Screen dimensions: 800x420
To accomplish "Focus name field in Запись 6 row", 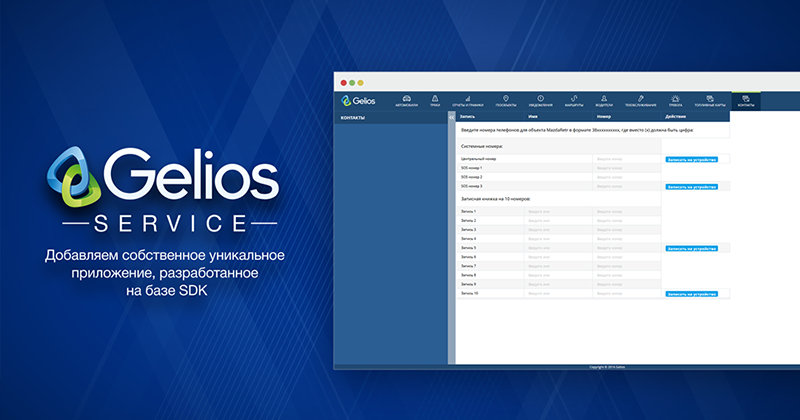I will [x=558, y=257].
